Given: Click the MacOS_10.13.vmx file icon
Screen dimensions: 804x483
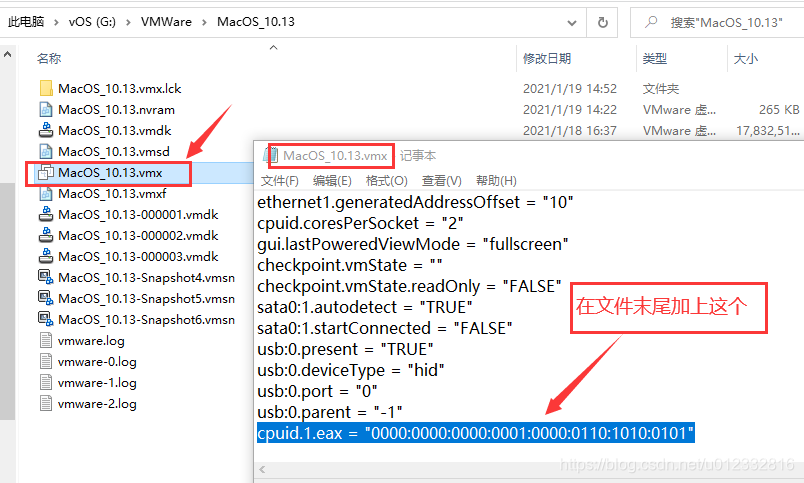Looking at the screenshot, I should 46,172.
